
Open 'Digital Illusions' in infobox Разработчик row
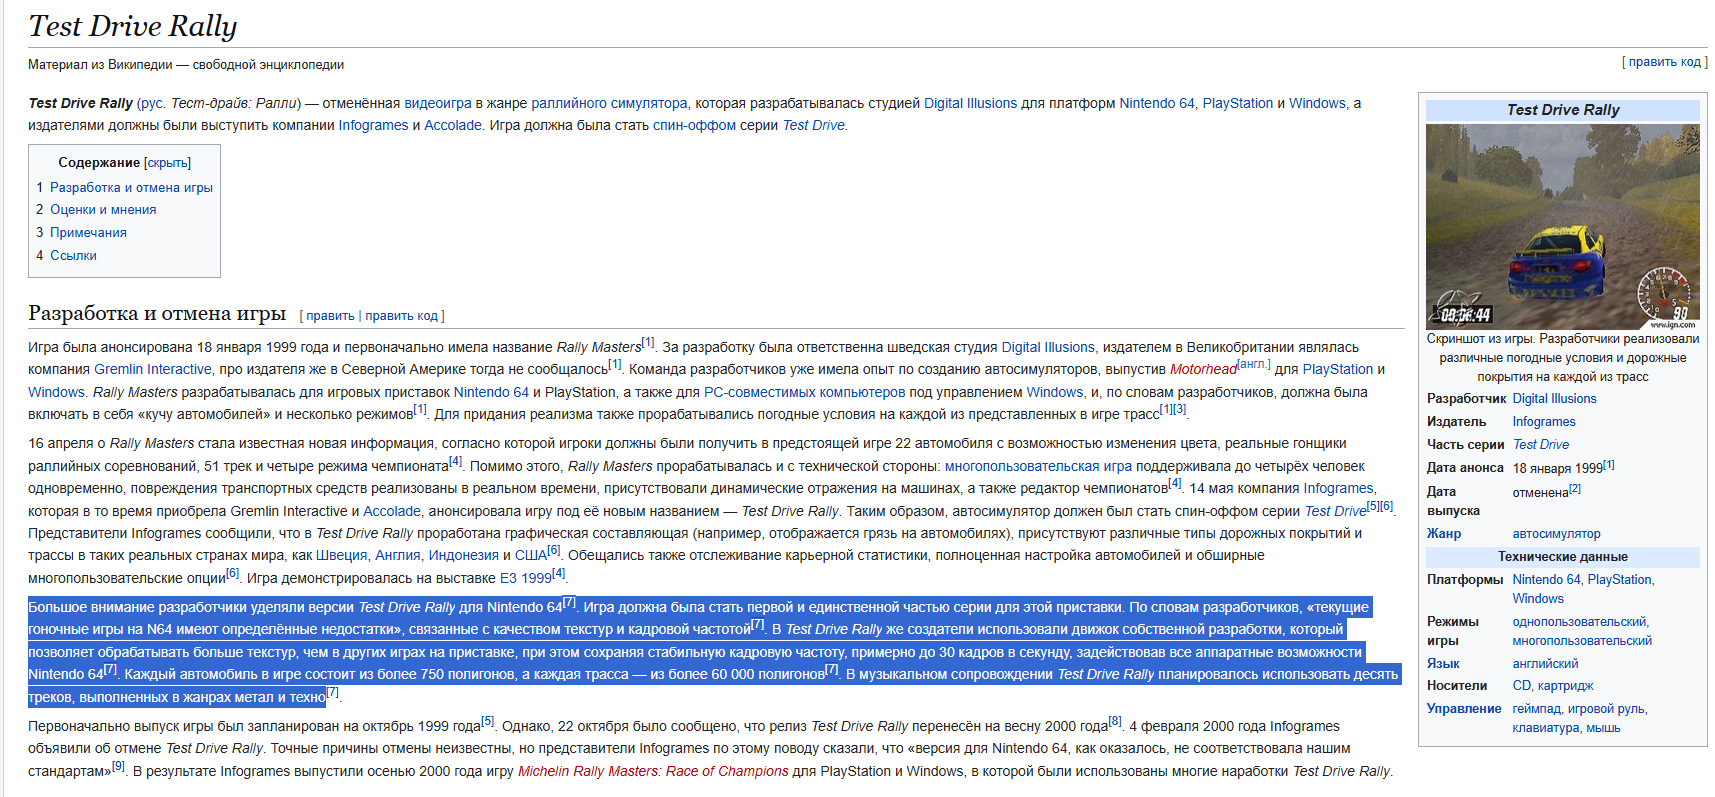coord(1554,398)
